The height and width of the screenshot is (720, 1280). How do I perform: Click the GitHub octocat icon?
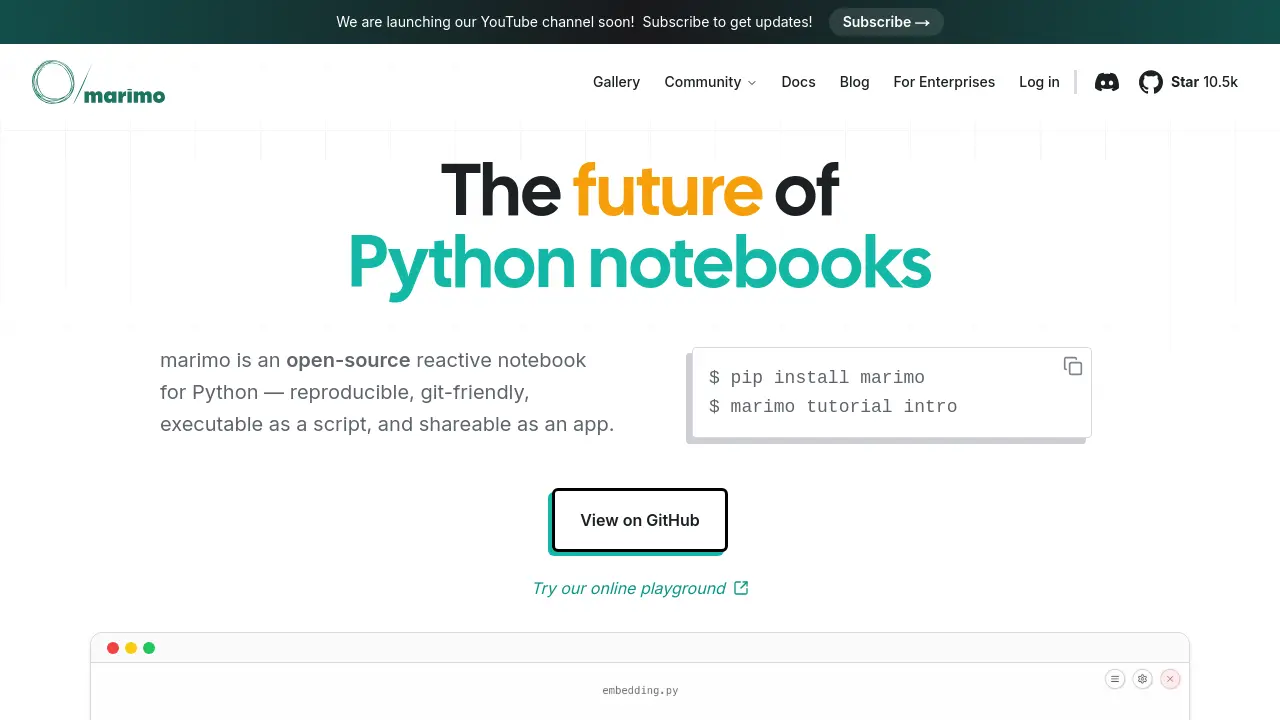[1151, 82]
